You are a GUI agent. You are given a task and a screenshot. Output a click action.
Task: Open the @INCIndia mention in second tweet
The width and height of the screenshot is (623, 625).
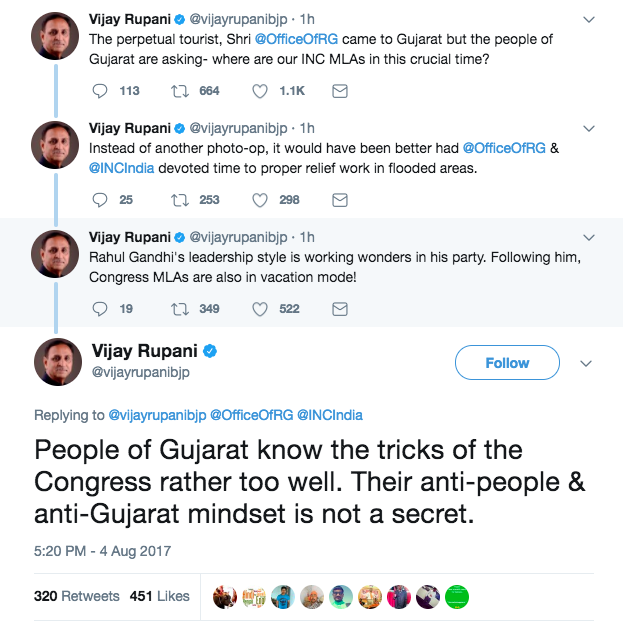click(x=122, y=168)
